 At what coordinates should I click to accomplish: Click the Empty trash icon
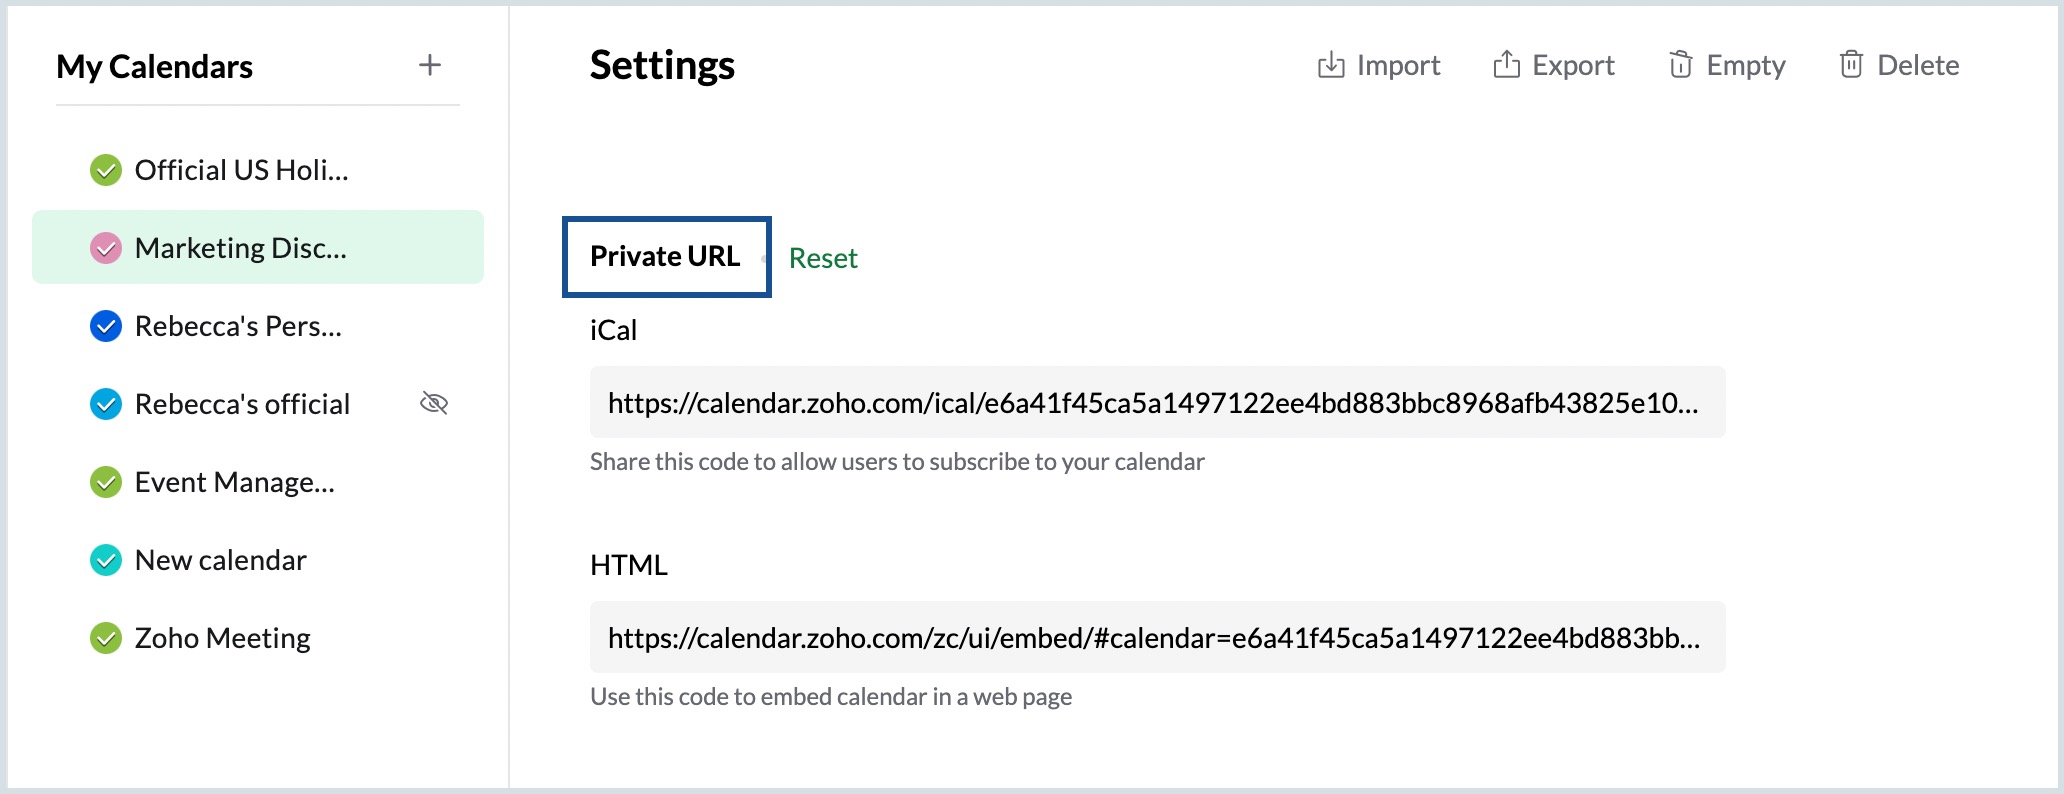pos(1680,66)
